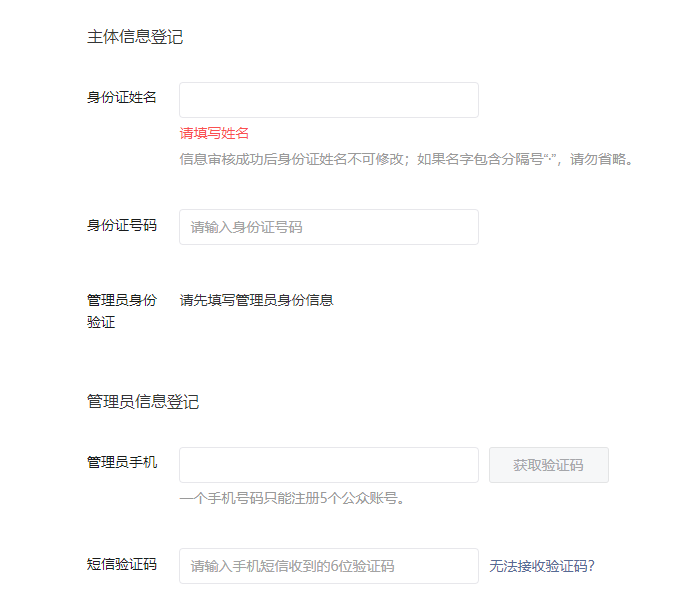Click the 短信验证码 field label

(x=122, y=564)
